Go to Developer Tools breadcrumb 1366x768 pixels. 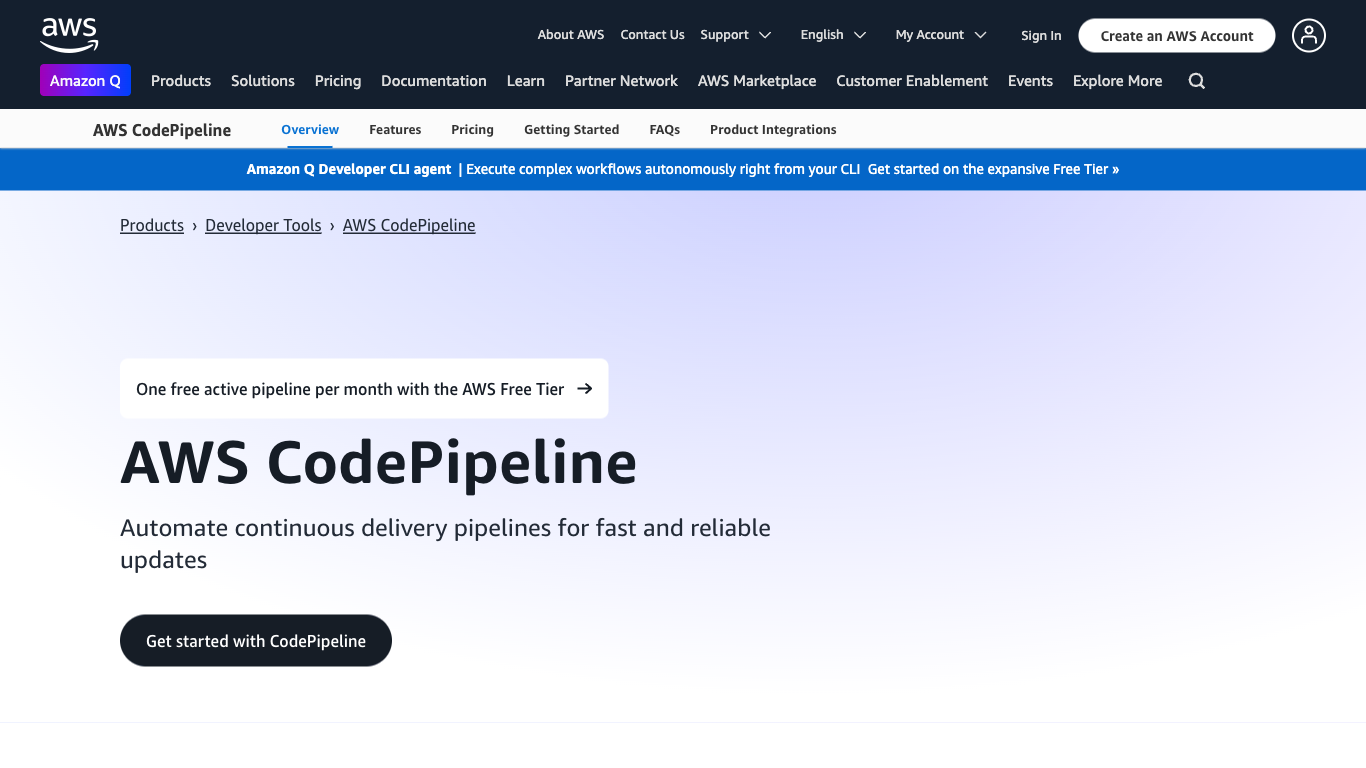coord(263,226)
